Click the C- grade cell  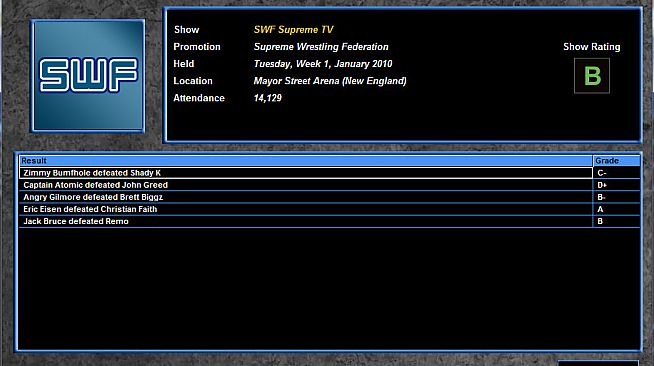[616, 173]
